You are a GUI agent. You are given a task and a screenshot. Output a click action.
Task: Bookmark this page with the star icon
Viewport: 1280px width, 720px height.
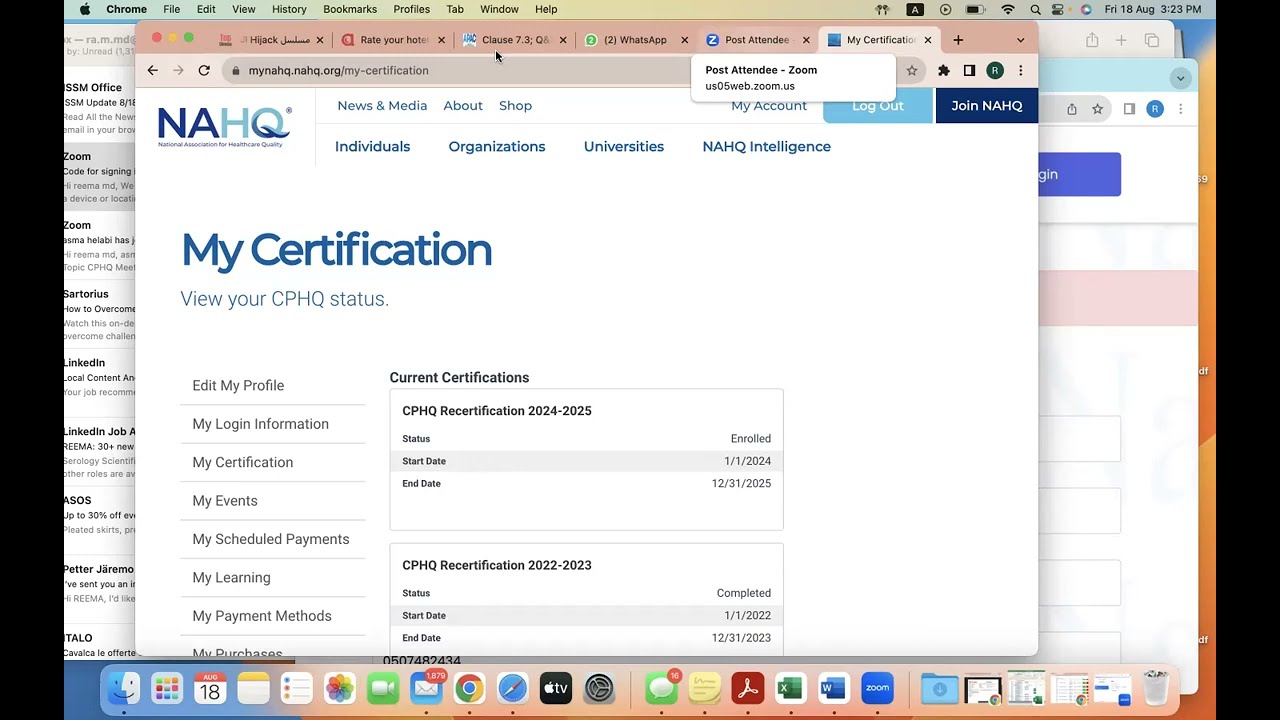click(x=912, y=71)
